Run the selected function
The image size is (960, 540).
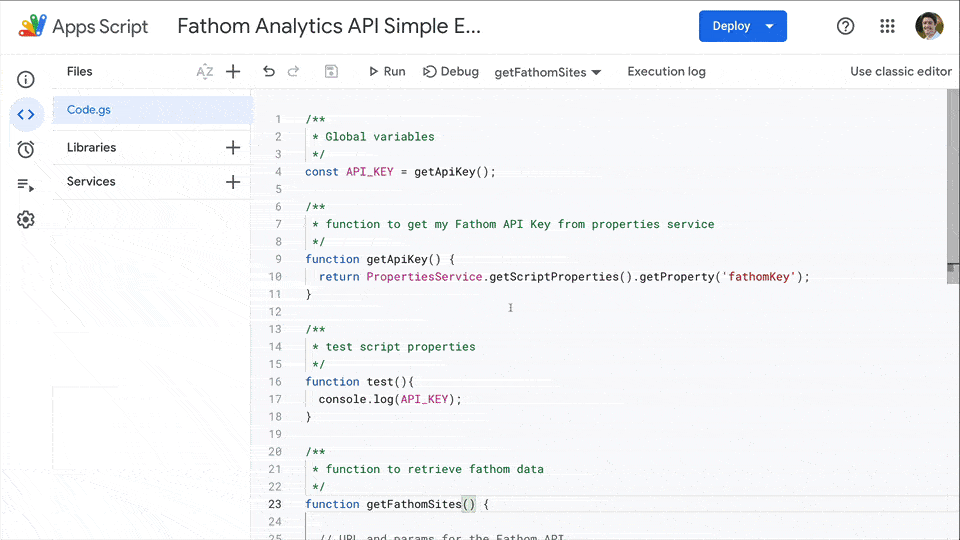click(x=387, y=72)
